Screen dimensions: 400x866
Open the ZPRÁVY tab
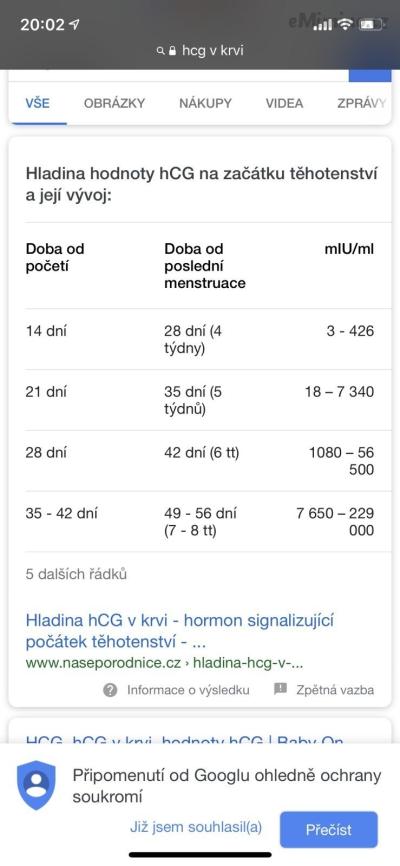pos(361,103)
